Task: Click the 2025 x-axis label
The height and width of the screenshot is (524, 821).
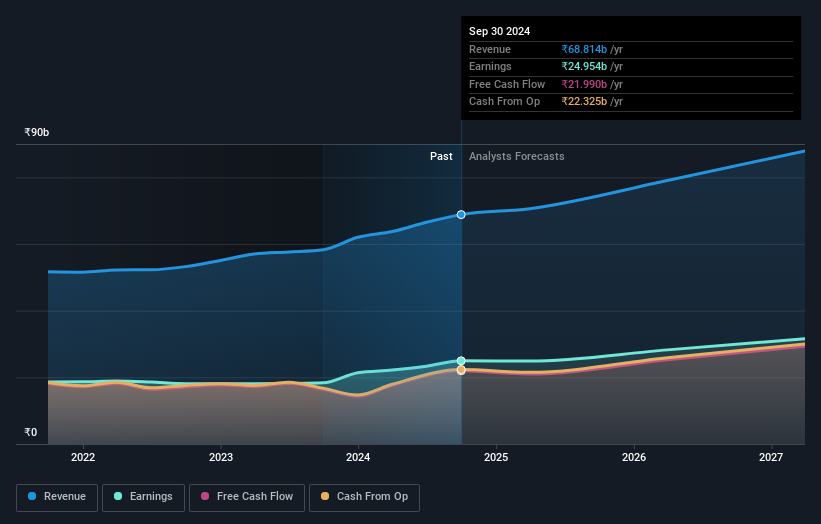Action: 496,458
